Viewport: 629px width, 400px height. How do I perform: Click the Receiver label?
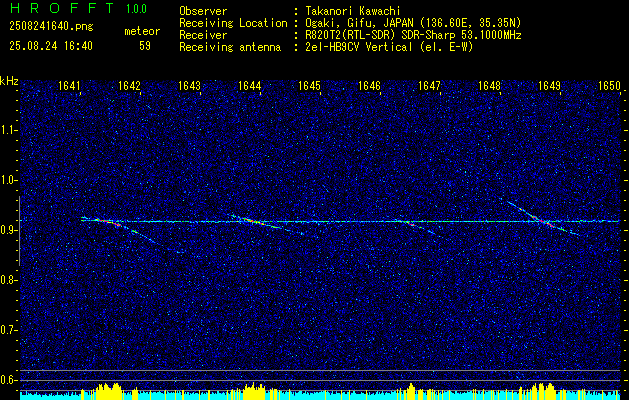click(203, 35)
